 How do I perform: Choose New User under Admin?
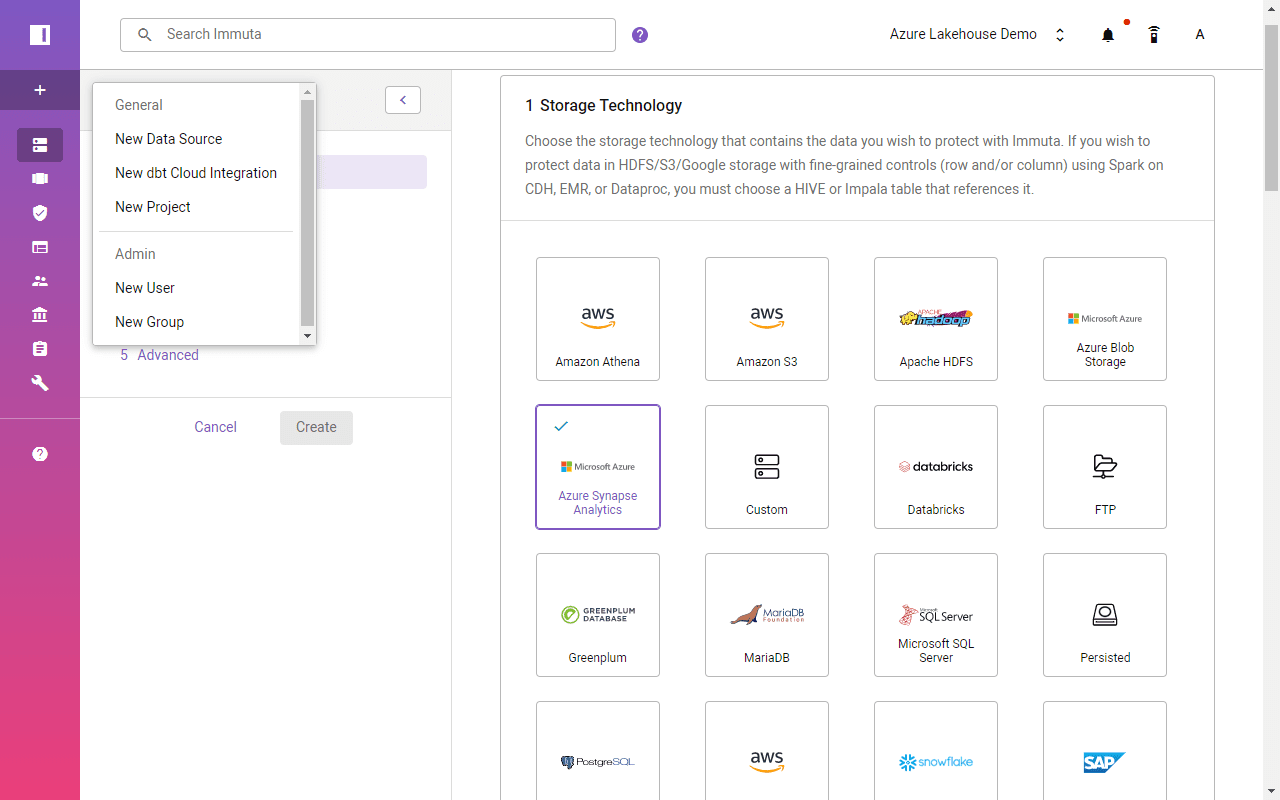[x=196, y=288]
